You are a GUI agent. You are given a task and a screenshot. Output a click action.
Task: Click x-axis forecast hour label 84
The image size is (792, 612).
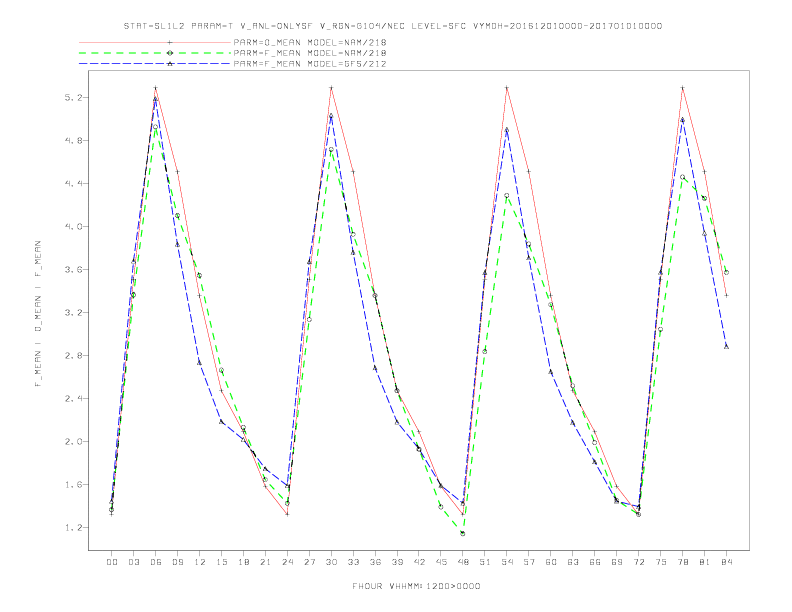click(x=727, y=562)
